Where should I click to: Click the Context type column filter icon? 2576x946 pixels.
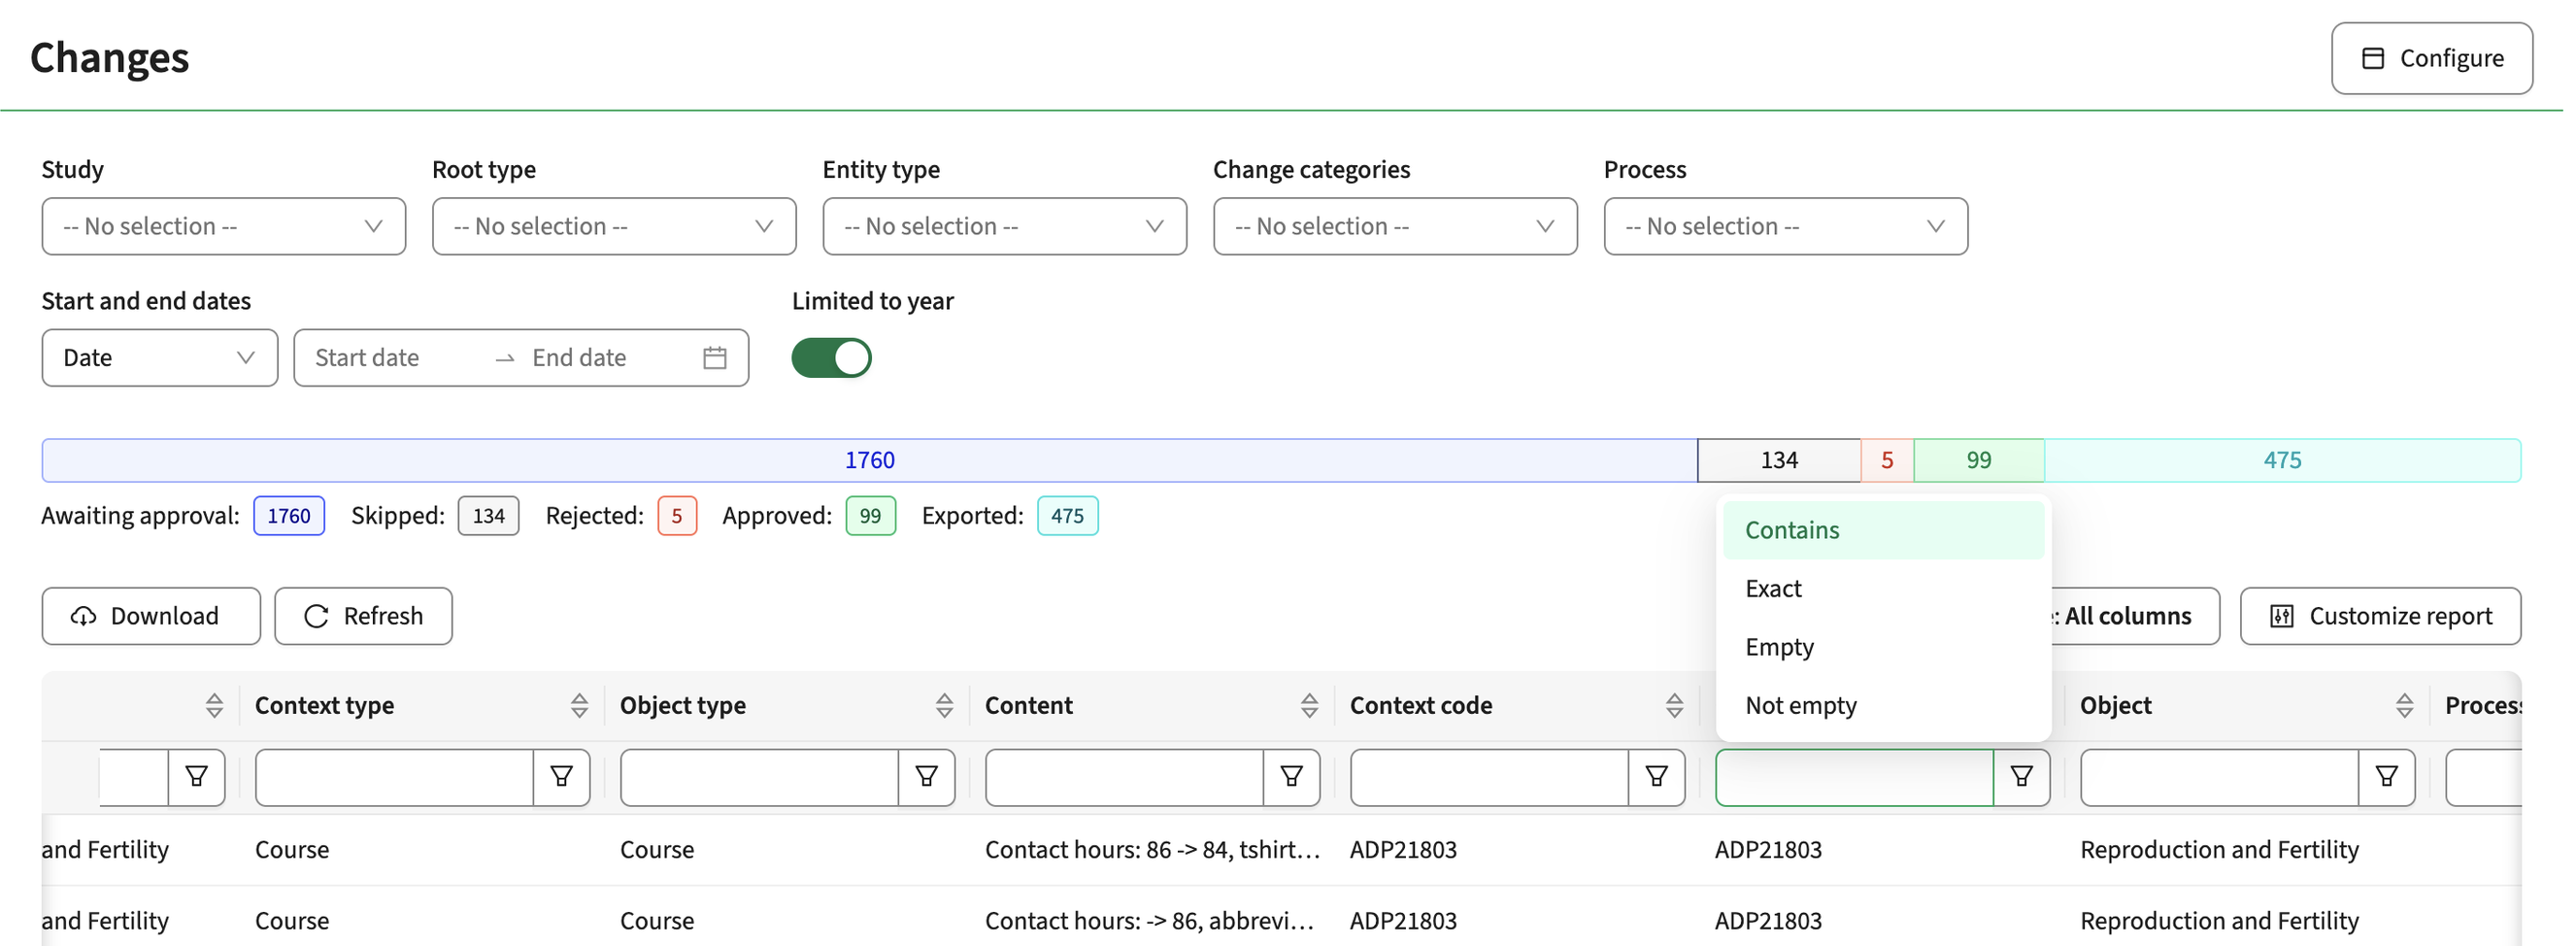[x=561, y=777]
